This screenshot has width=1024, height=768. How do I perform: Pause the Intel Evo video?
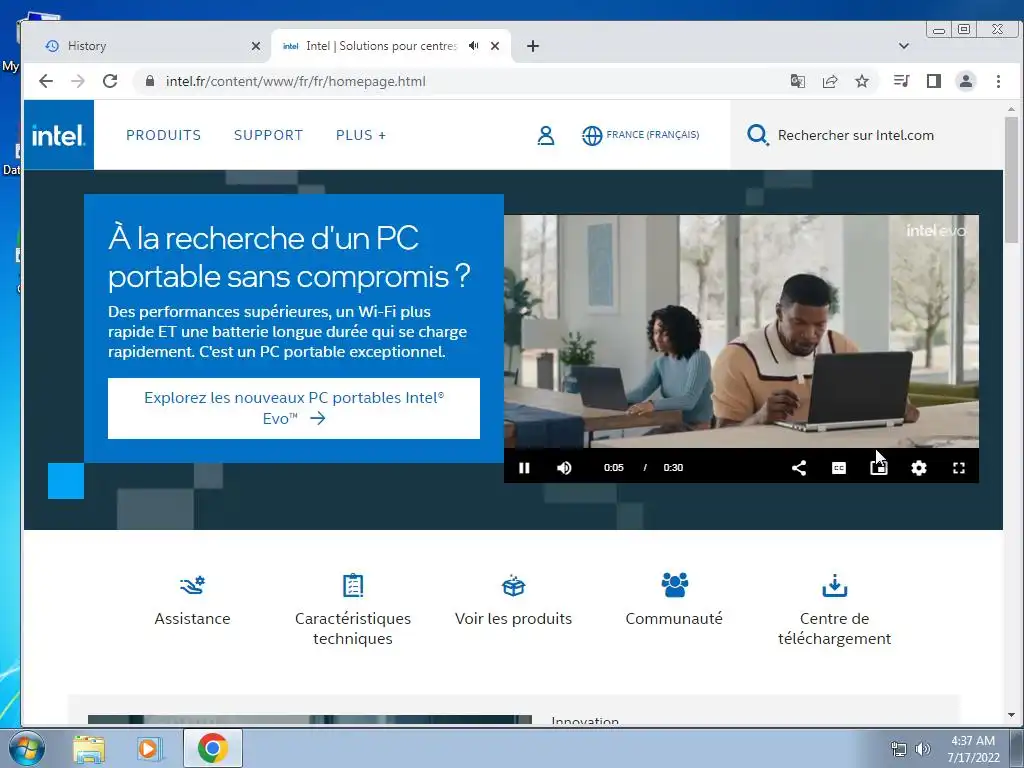click(x=524, y=468)
